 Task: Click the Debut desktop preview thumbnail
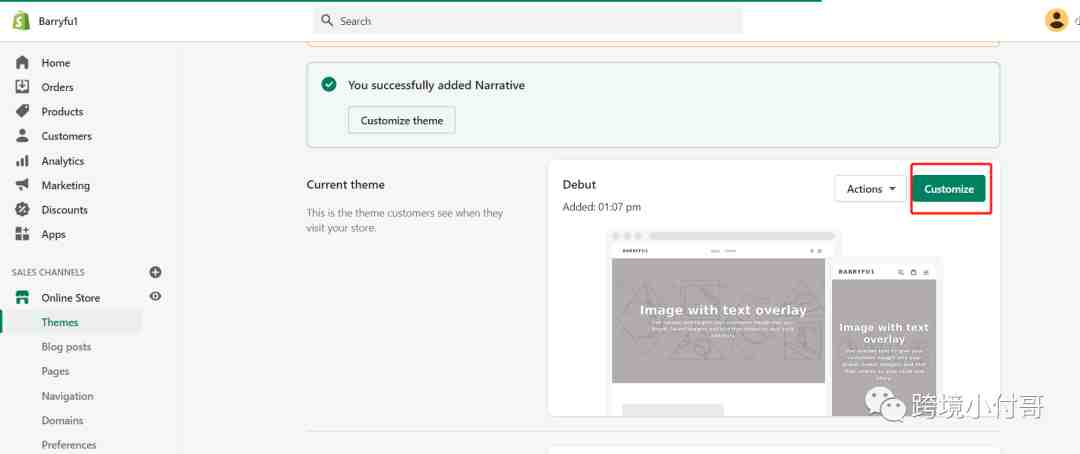[718, 320]
